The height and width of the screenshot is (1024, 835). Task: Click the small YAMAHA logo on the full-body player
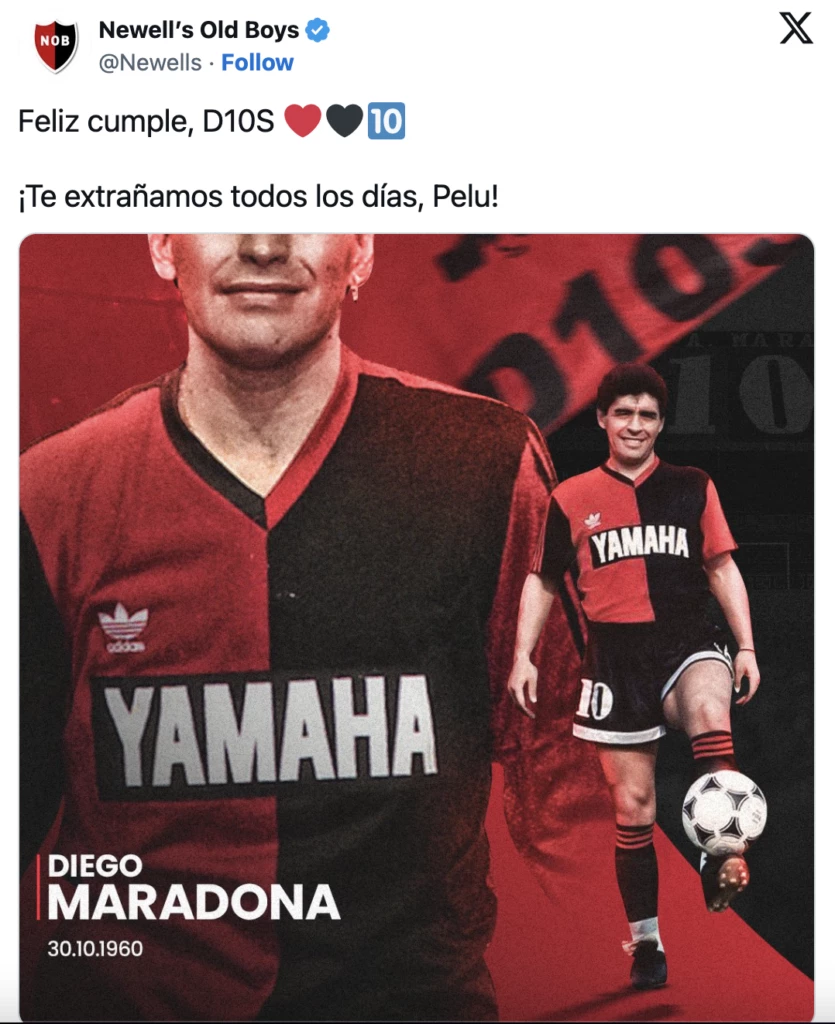(x=640, y=546)
